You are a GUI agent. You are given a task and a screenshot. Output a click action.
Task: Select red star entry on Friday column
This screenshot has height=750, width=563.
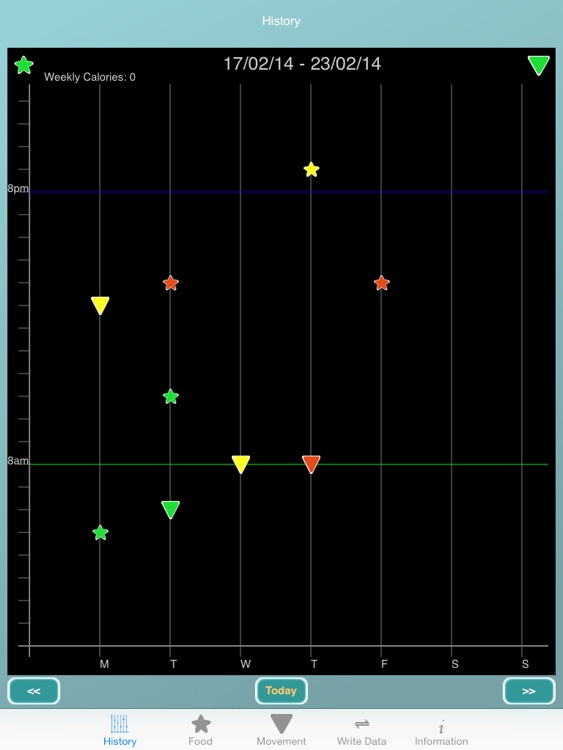point(382,283)
